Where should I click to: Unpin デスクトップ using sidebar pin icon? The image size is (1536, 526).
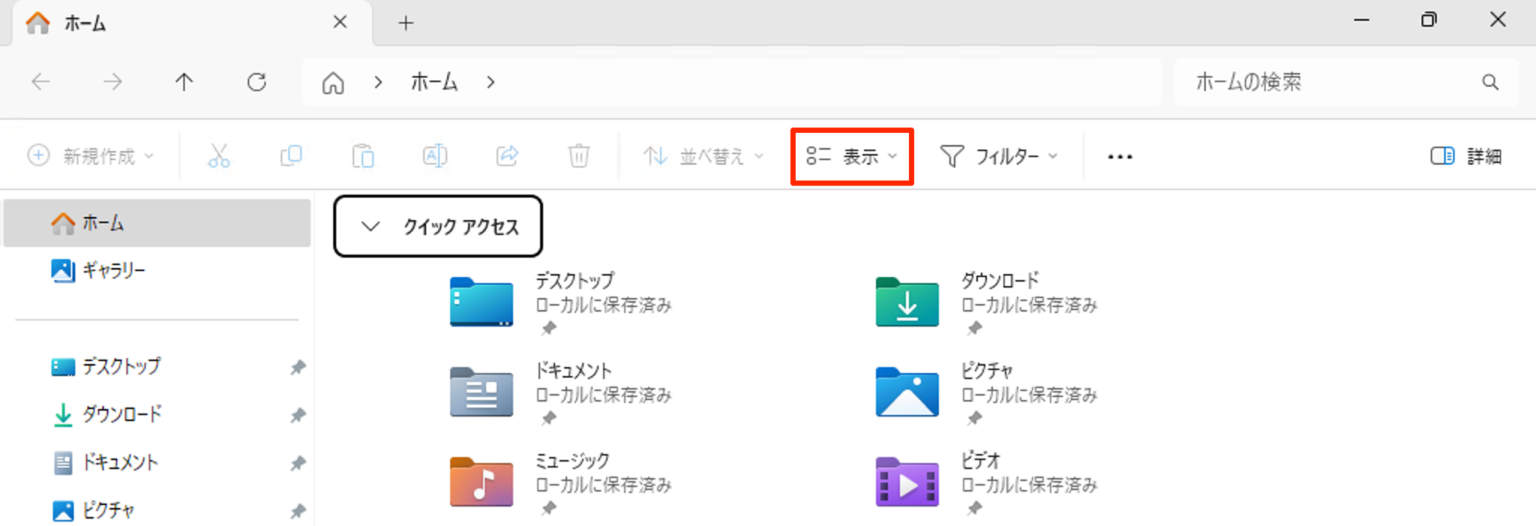point(297,368)
